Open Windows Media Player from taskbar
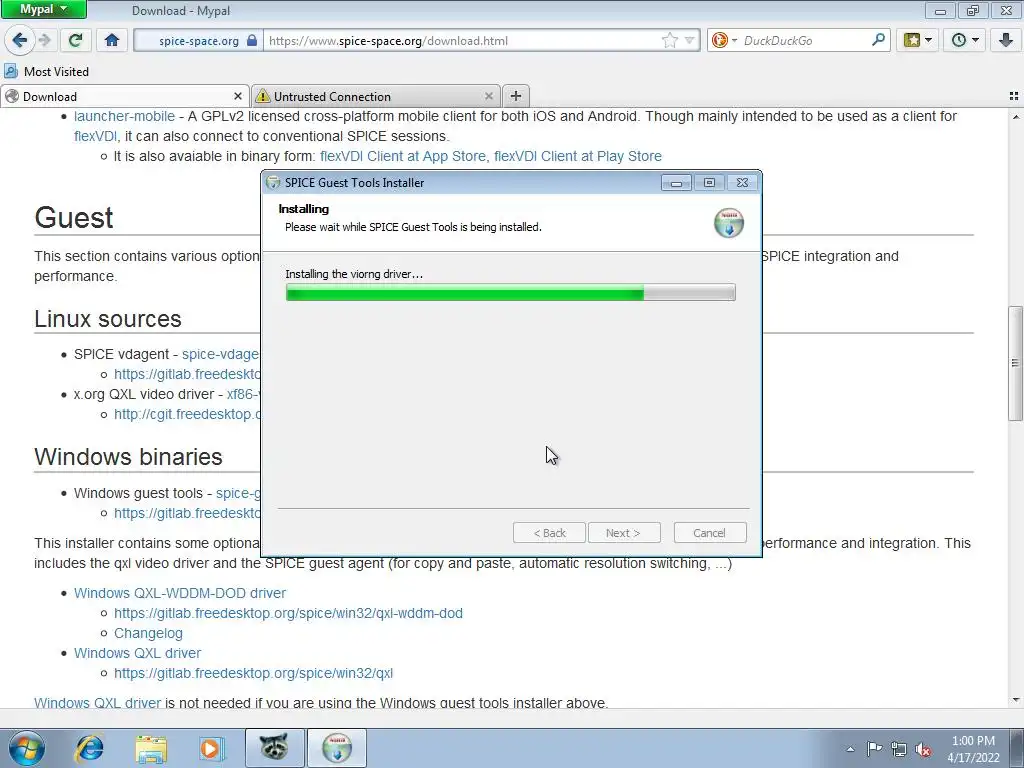 211,748
